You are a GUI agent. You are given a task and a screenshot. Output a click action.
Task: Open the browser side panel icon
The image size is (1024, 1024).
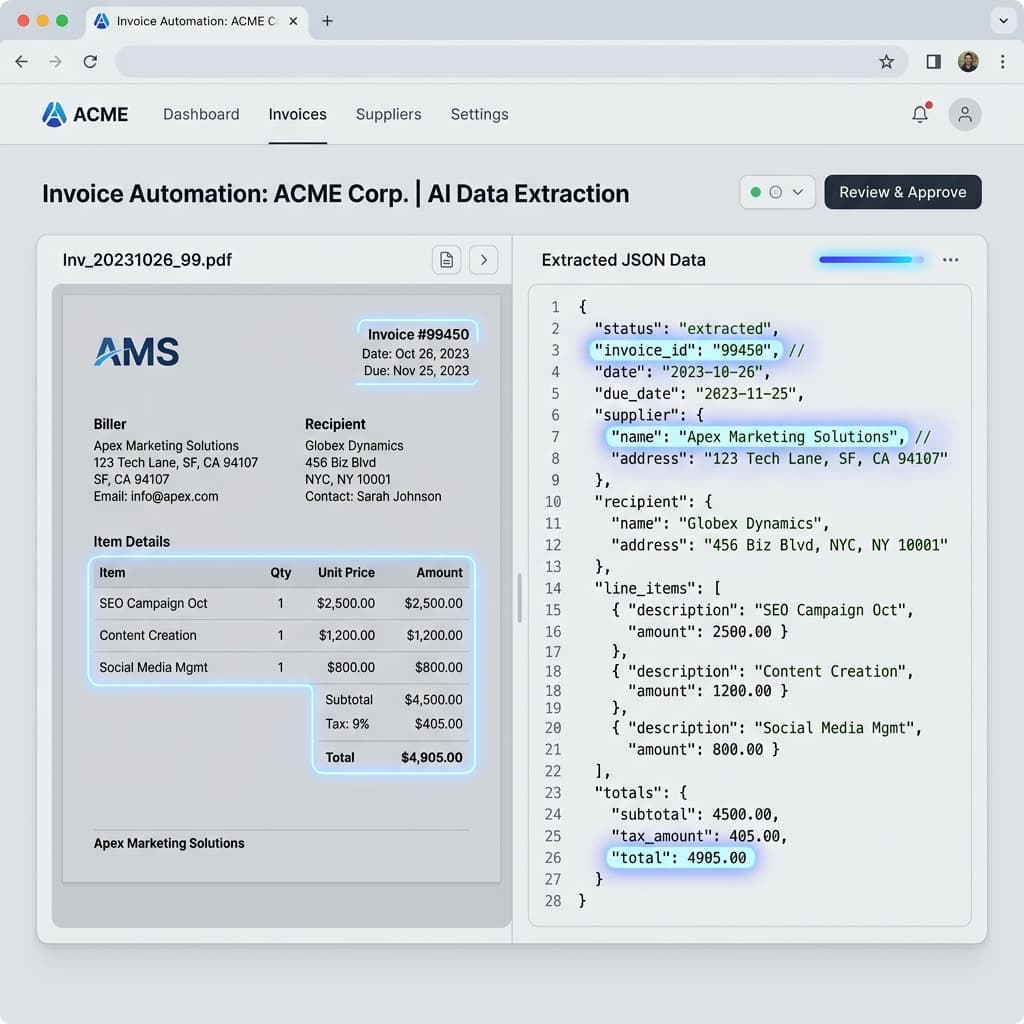pyautogui.click(x=934, y=61)
